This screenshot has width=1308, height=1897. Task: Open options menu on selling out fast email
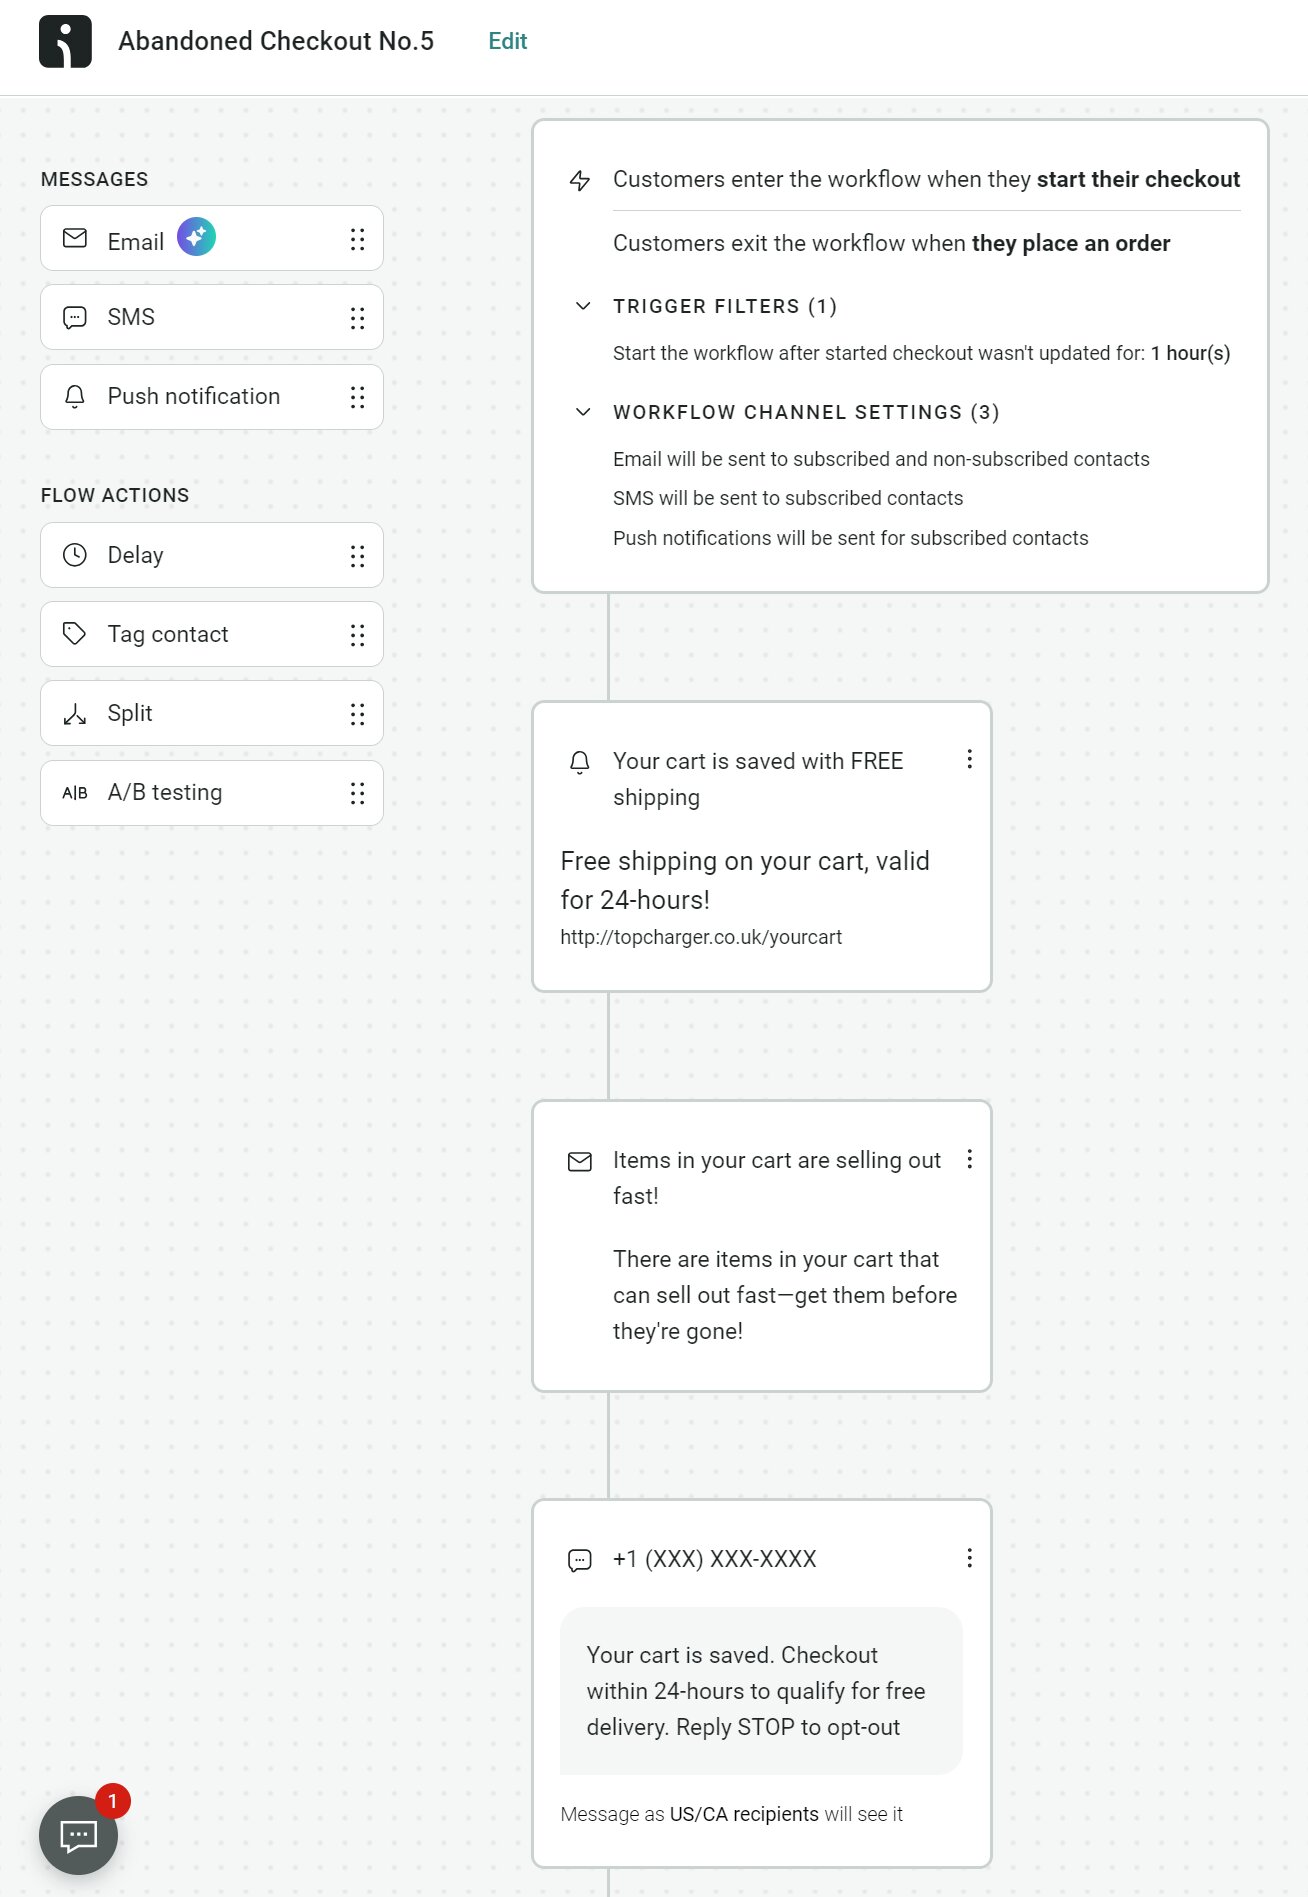click(x=969, y=1160)
